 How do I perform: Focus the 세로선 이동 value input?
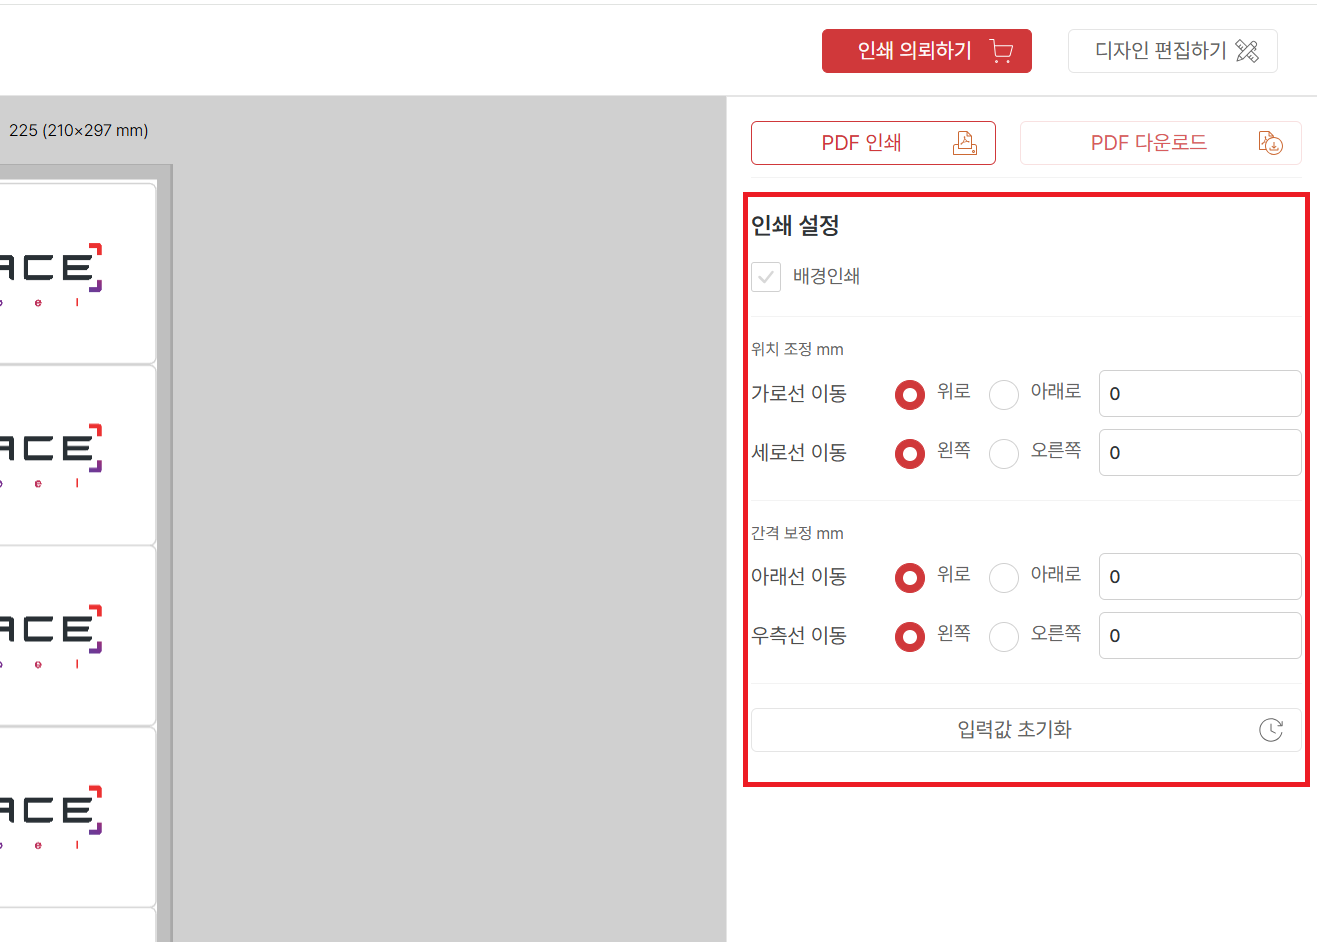1200,453
